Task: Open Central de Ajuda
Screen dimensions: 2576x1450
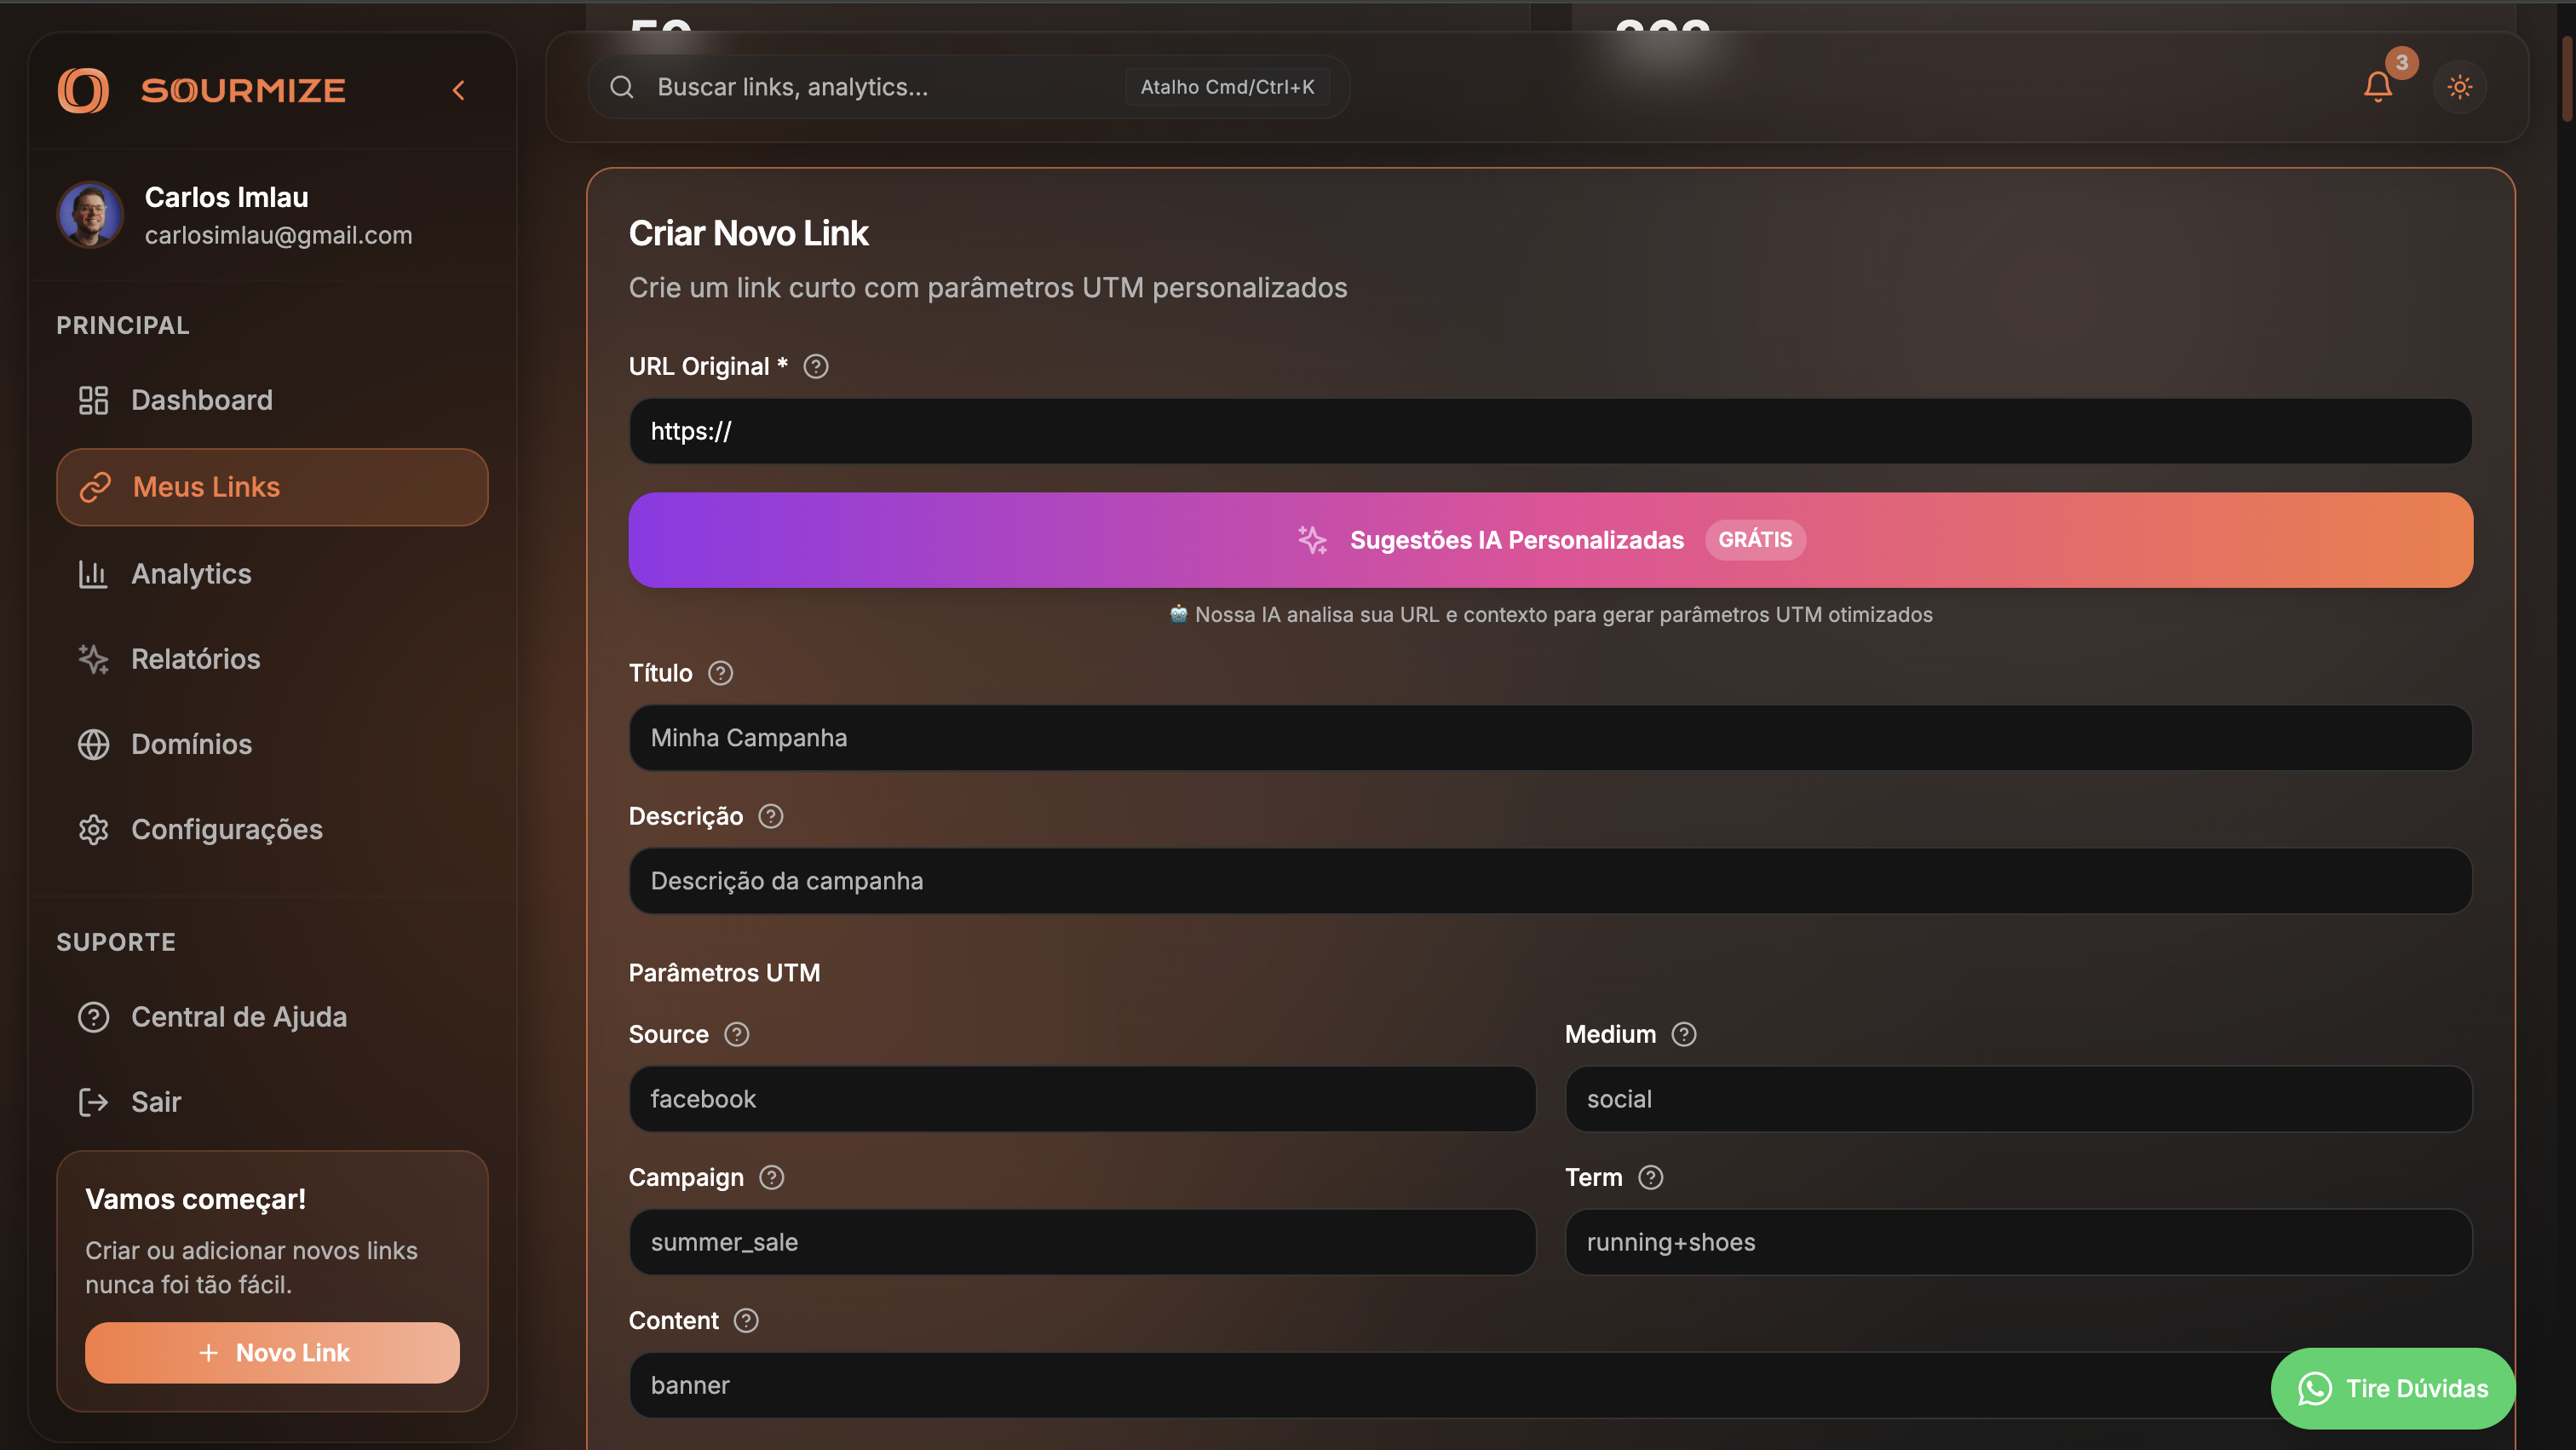Action: 239,1016
